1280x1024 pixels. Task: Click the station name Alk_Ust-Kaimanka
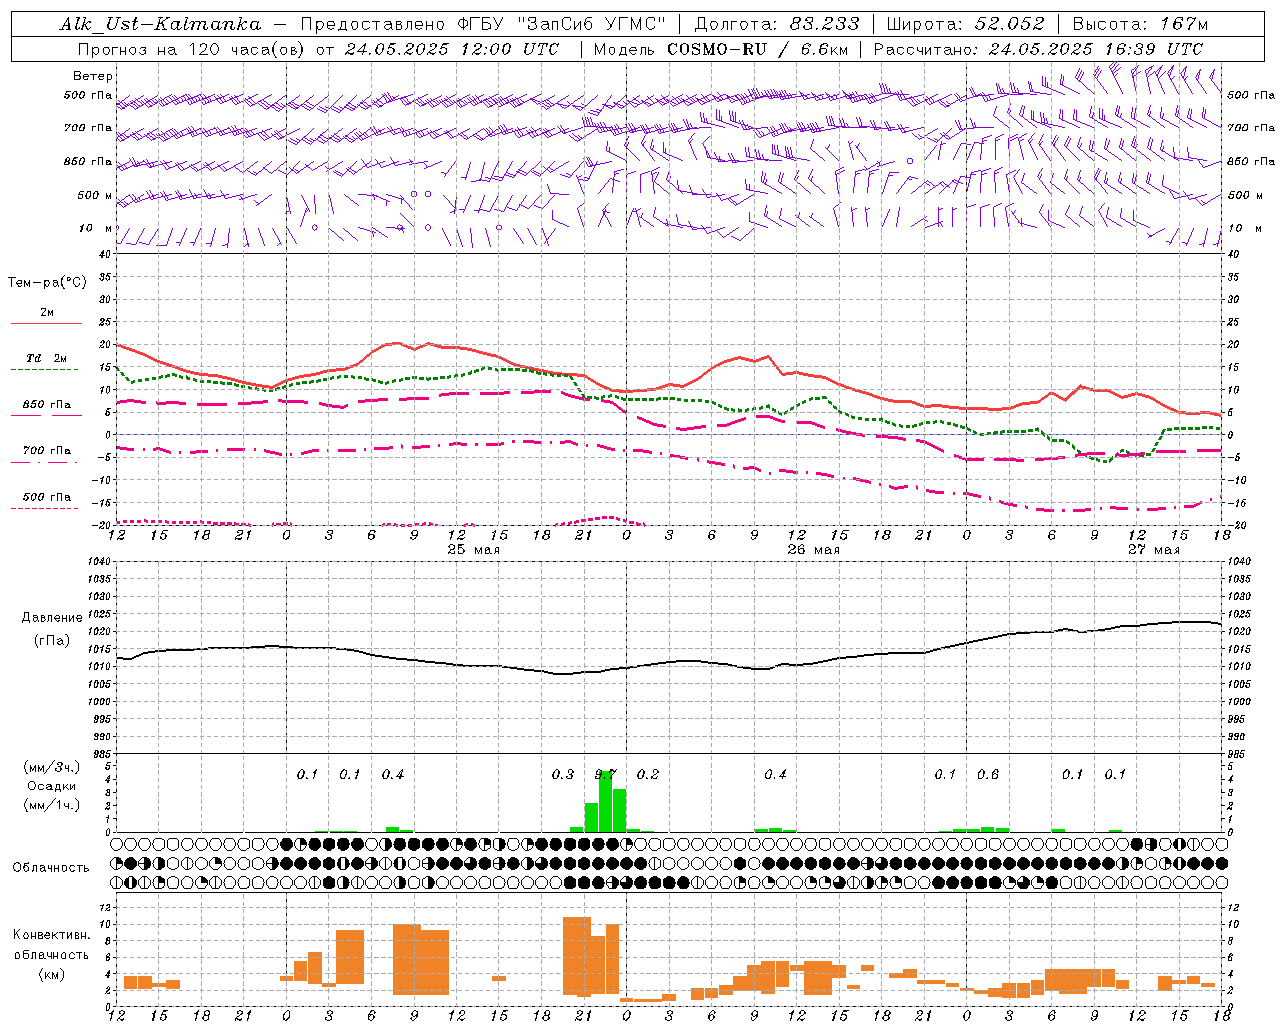160,24
